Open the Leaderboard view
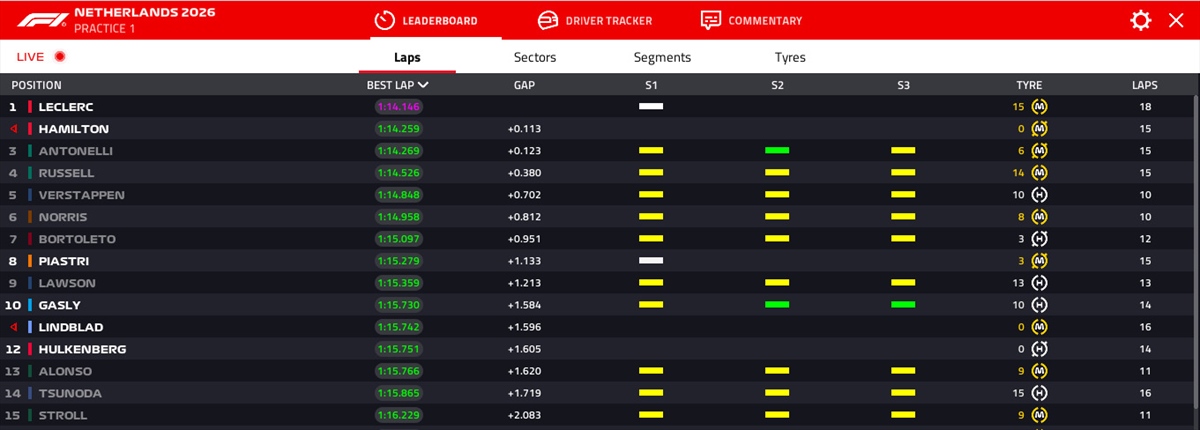The height and width of the screenshot is (430, 1200). (425, 20)
